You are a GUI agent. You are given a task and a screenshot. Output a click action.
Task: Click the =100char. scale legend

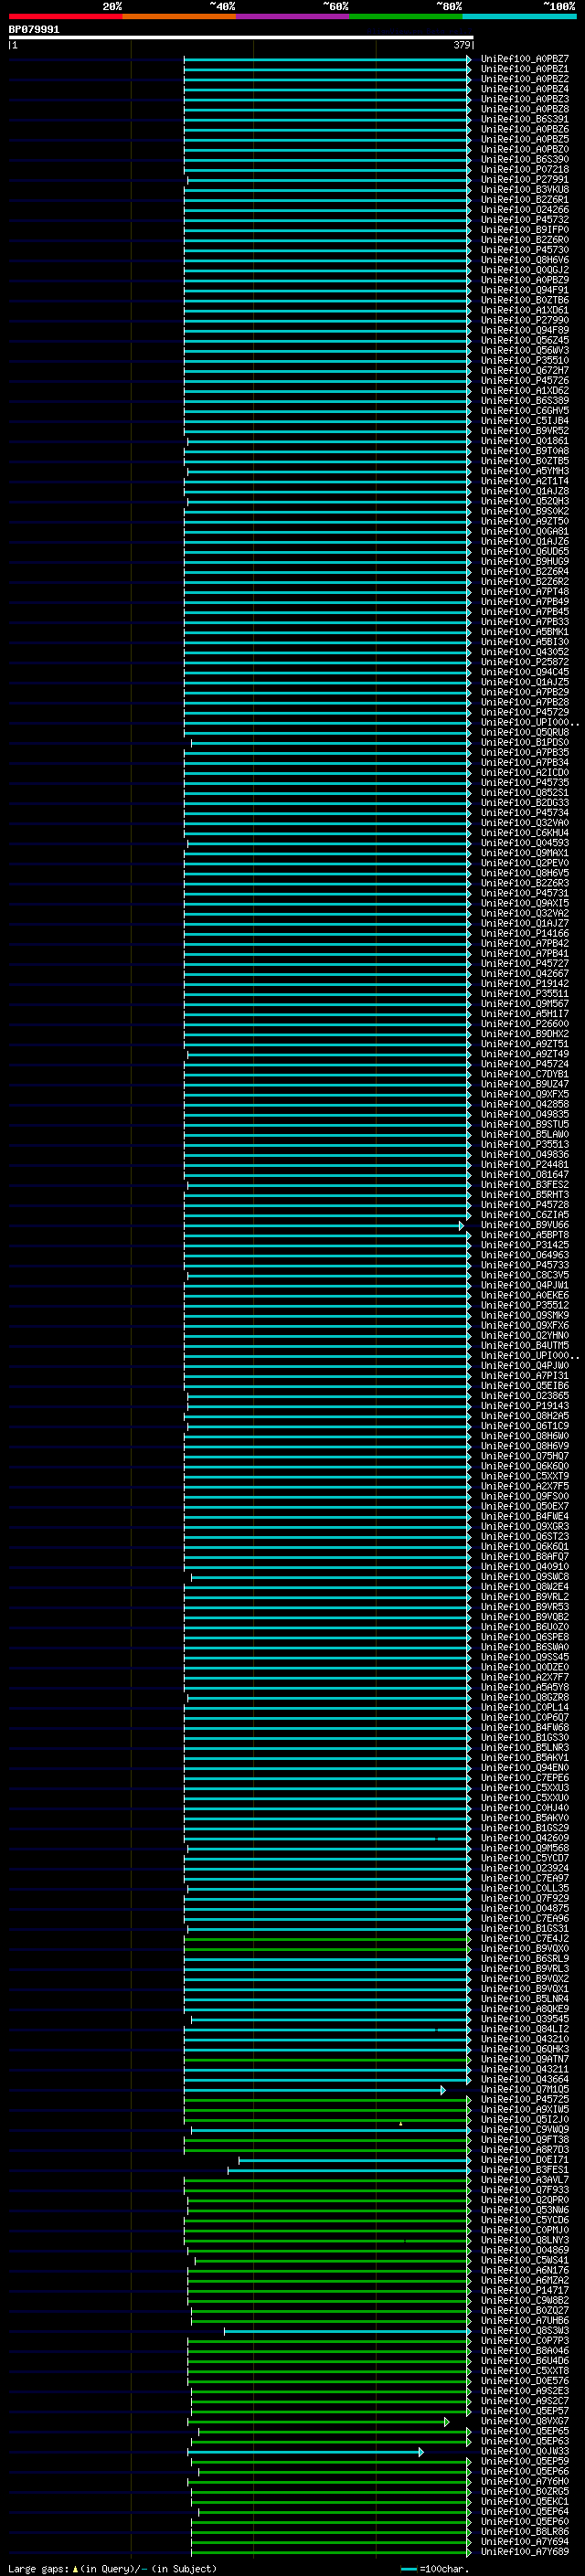click(x=443, y=2568)
